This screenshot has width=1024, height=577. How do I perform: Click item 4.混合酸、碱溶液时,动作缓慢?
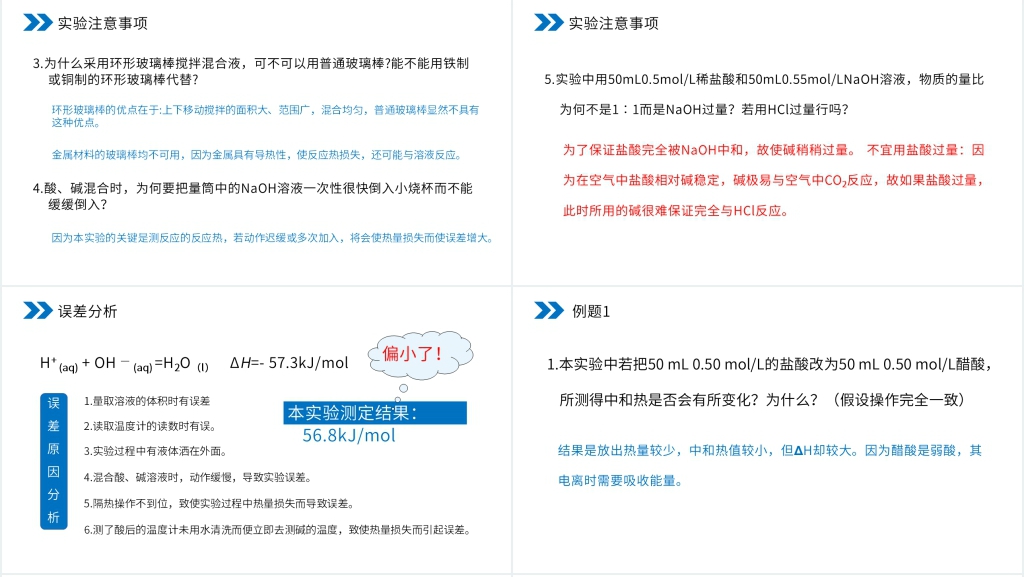coord(197,477)
